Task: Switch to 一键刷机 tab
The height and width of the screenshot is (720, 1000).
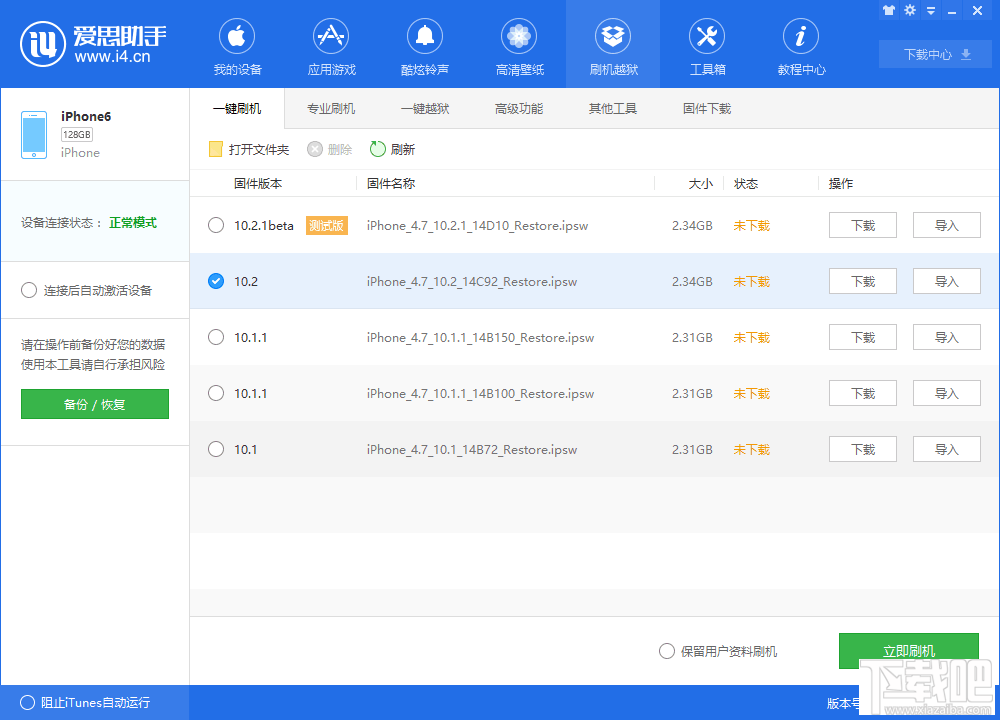Action: click(237, 108)
